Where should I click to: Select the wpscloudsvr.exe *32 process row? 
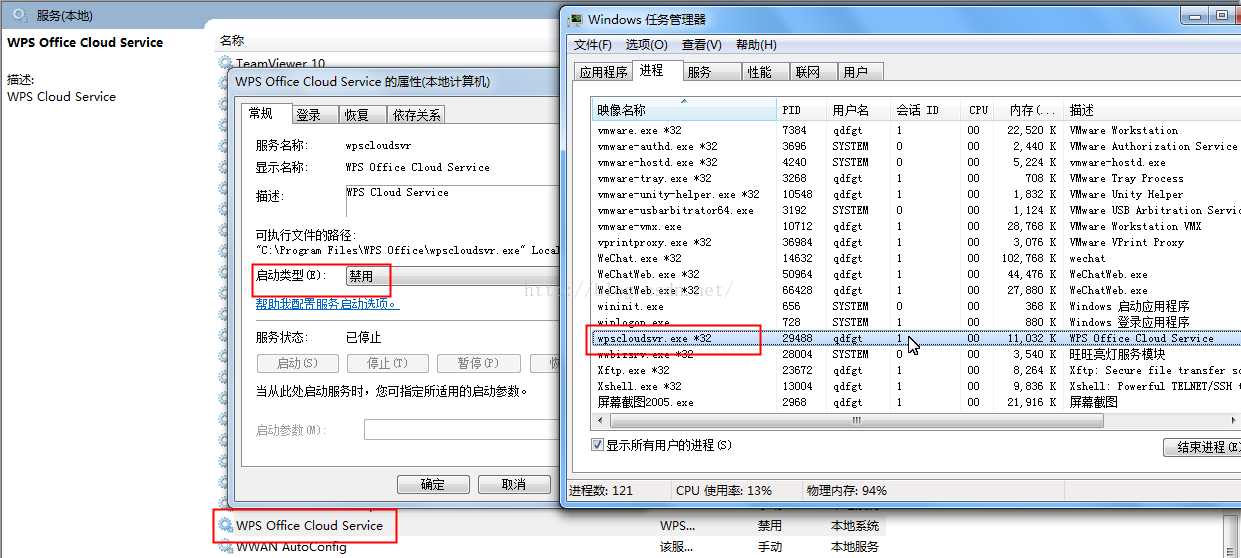[x=916, y=338]
